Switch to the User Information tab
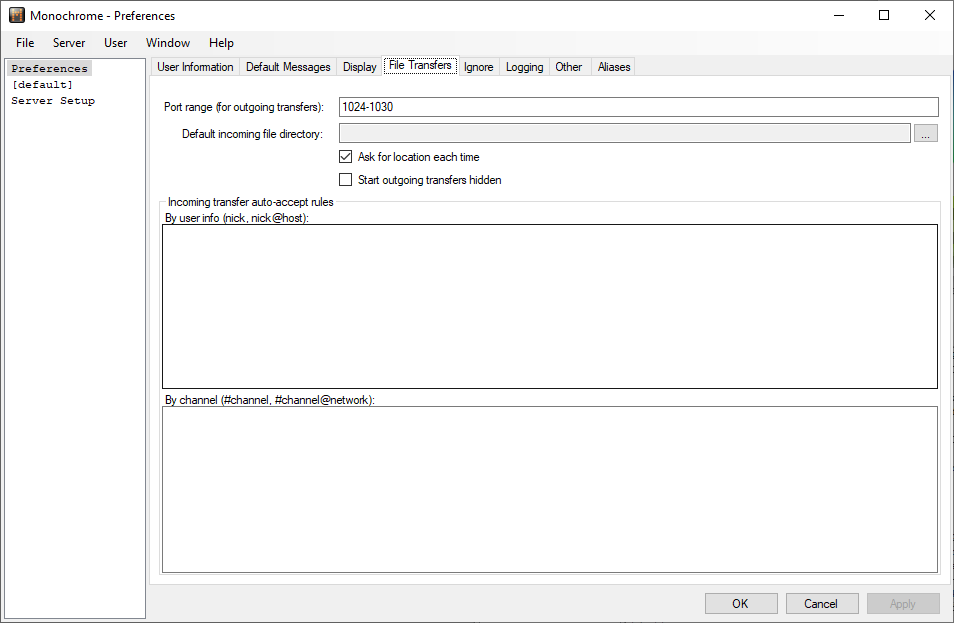The image size is (954, 623). pyautogui.click(x=195, y=67)
